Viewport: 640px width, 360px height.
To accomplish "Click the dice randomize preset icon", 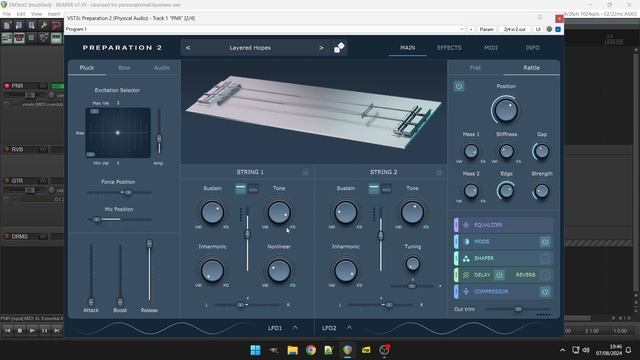I will tap(339, 48).
